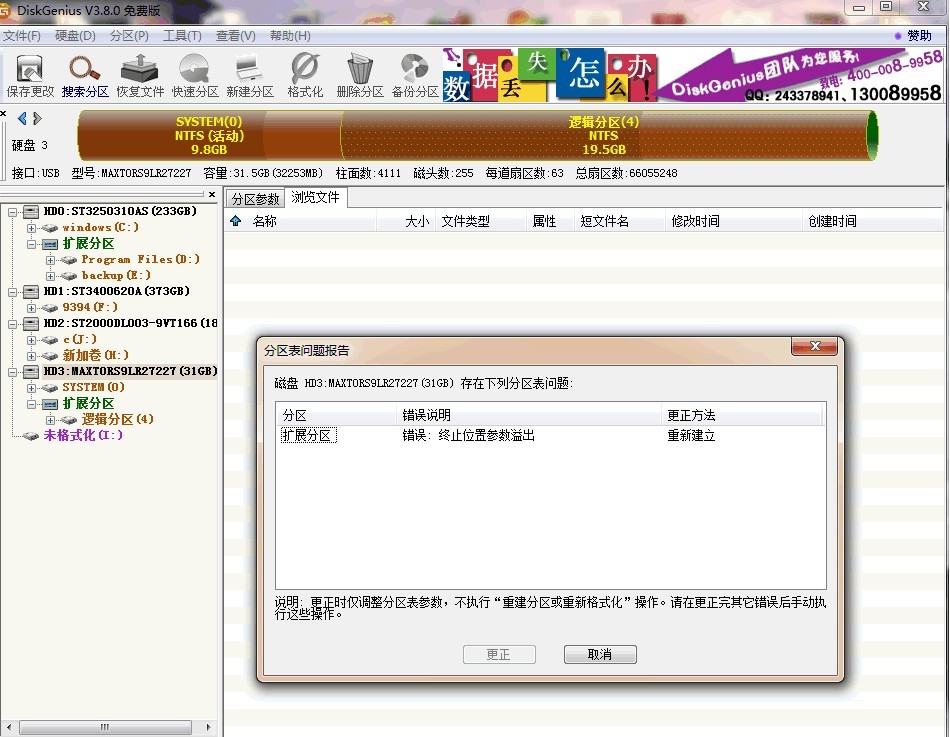Click the tree panel horizontal scrollbar thumb
The height and width of the screenshot is (737, 950).
tap(105, 727)
